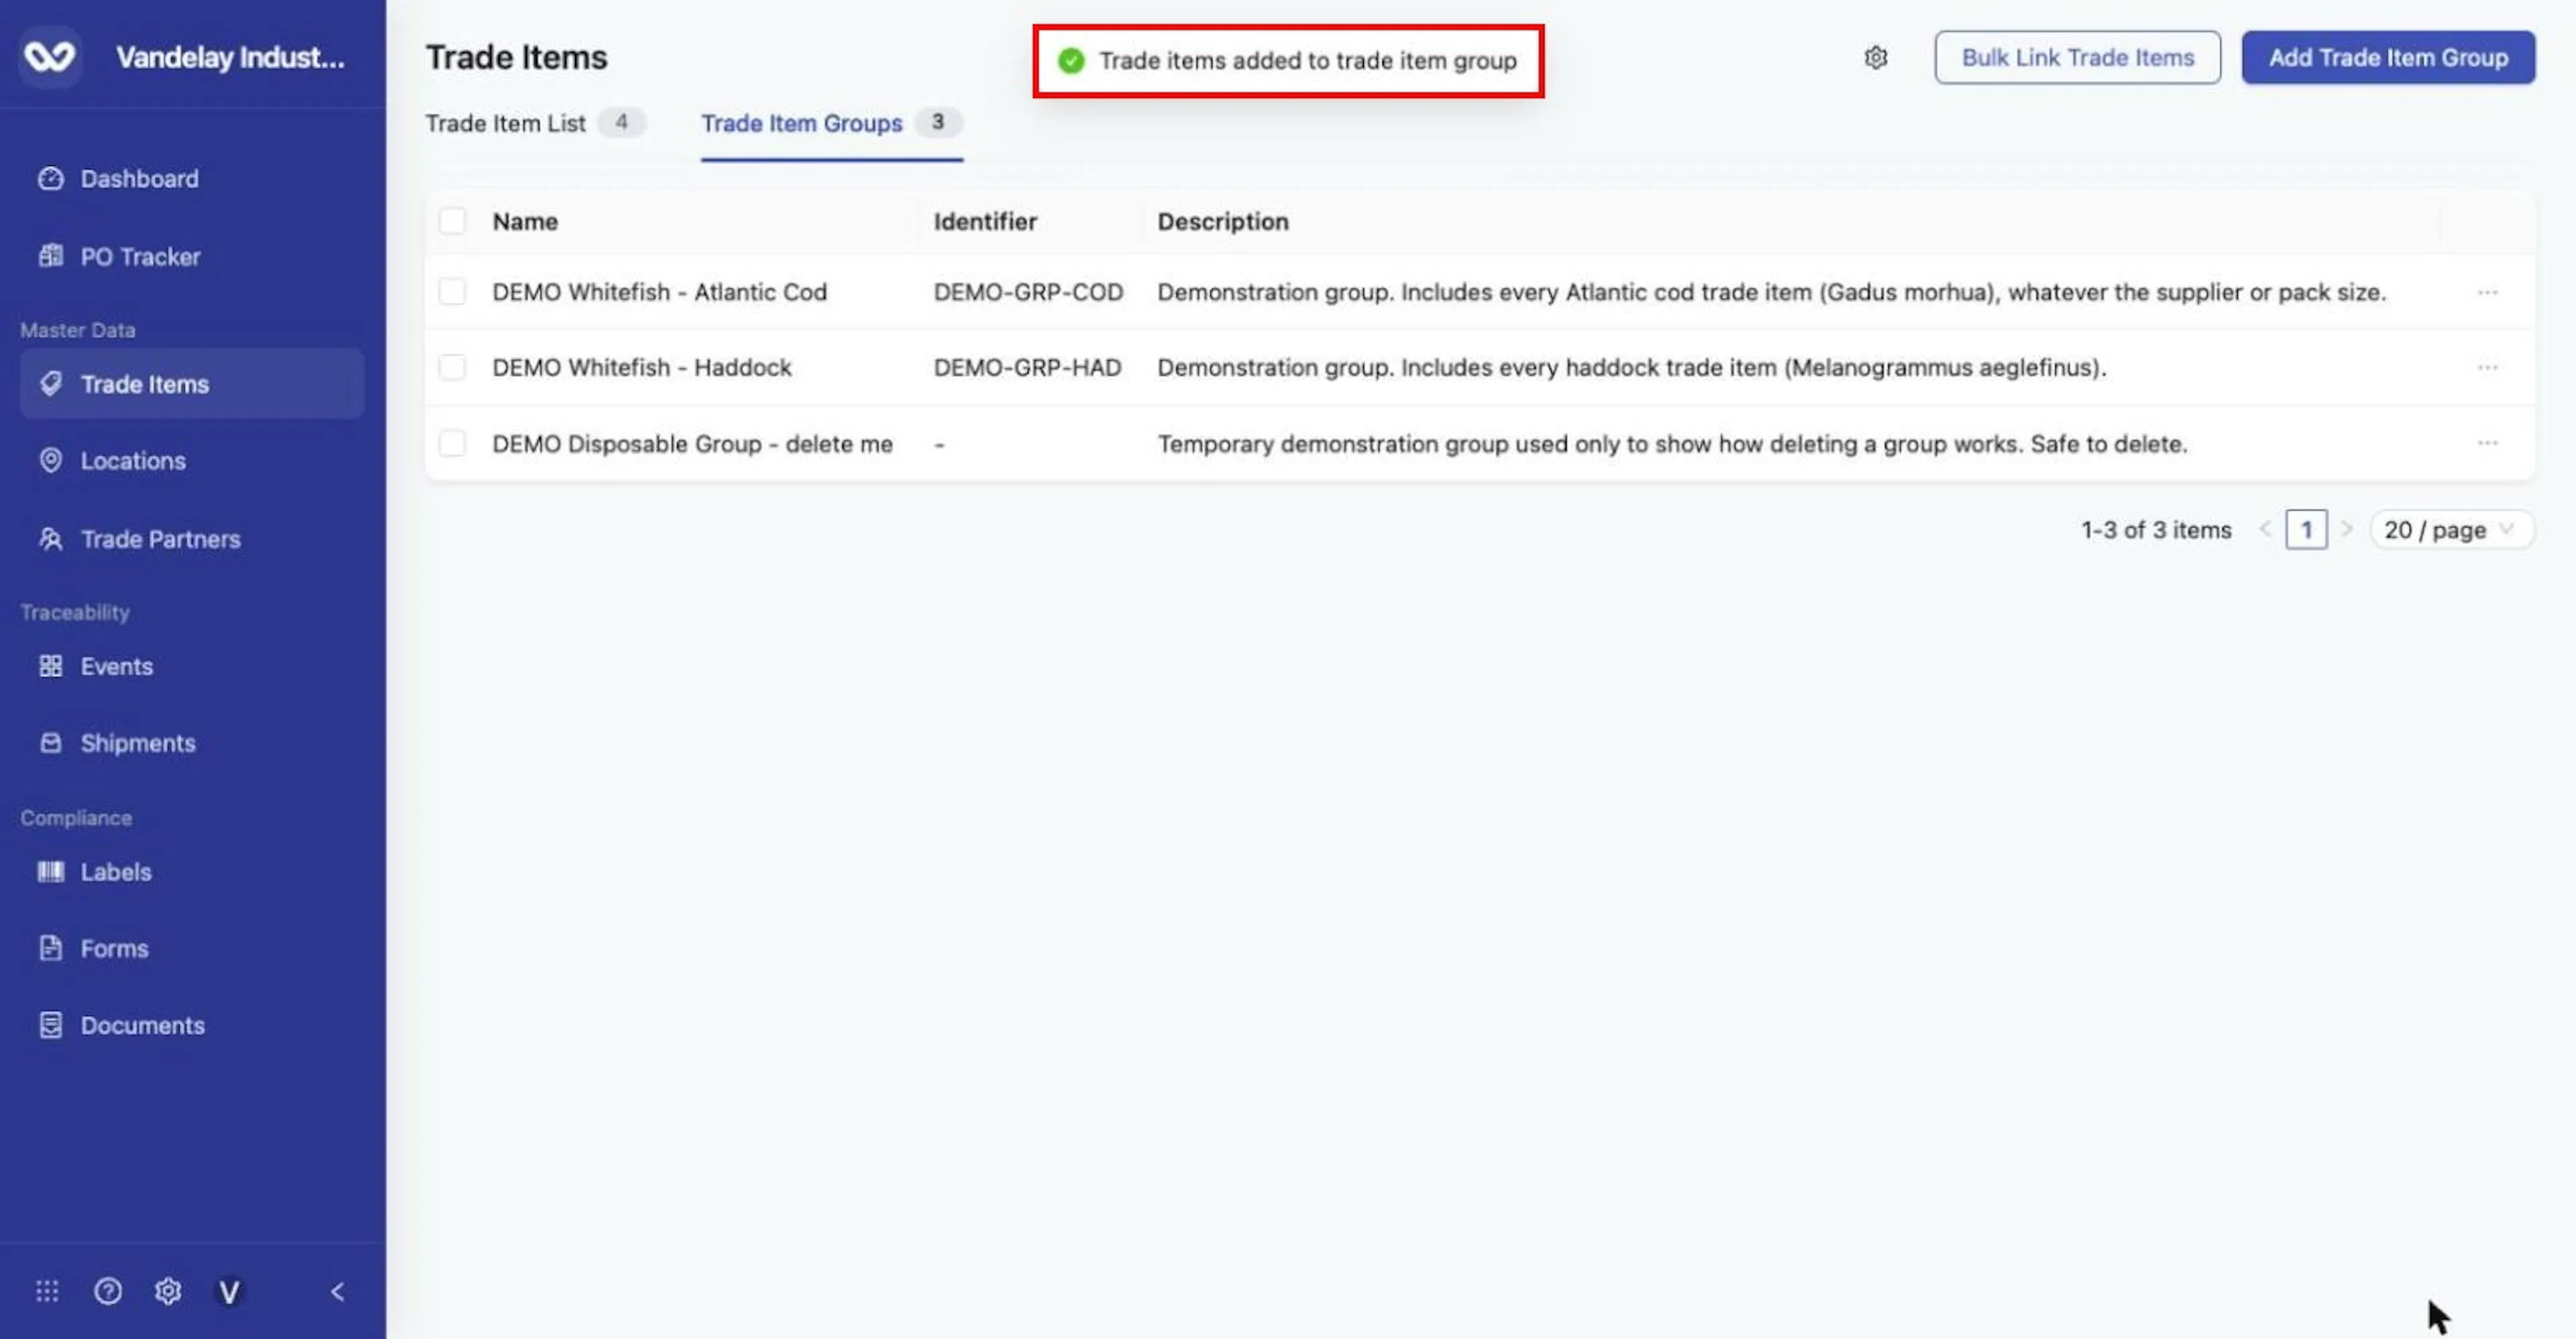Check the DEMO Whitefish - Atlantic Cod row
The width and height of the screenshot is (2576, 1339).
point(452,292)
